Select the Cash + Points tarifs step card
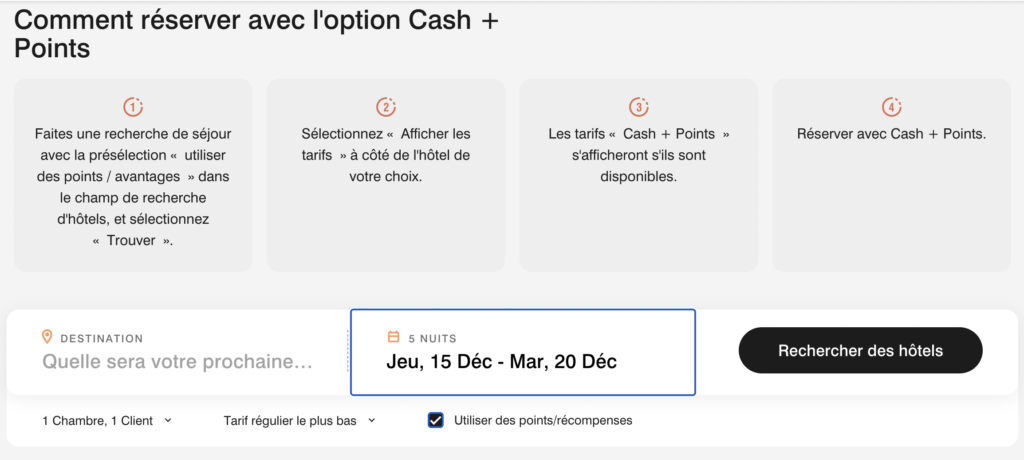Image resolution: width=1024 pixels, height=460 pixels. [x=639, y=175]
